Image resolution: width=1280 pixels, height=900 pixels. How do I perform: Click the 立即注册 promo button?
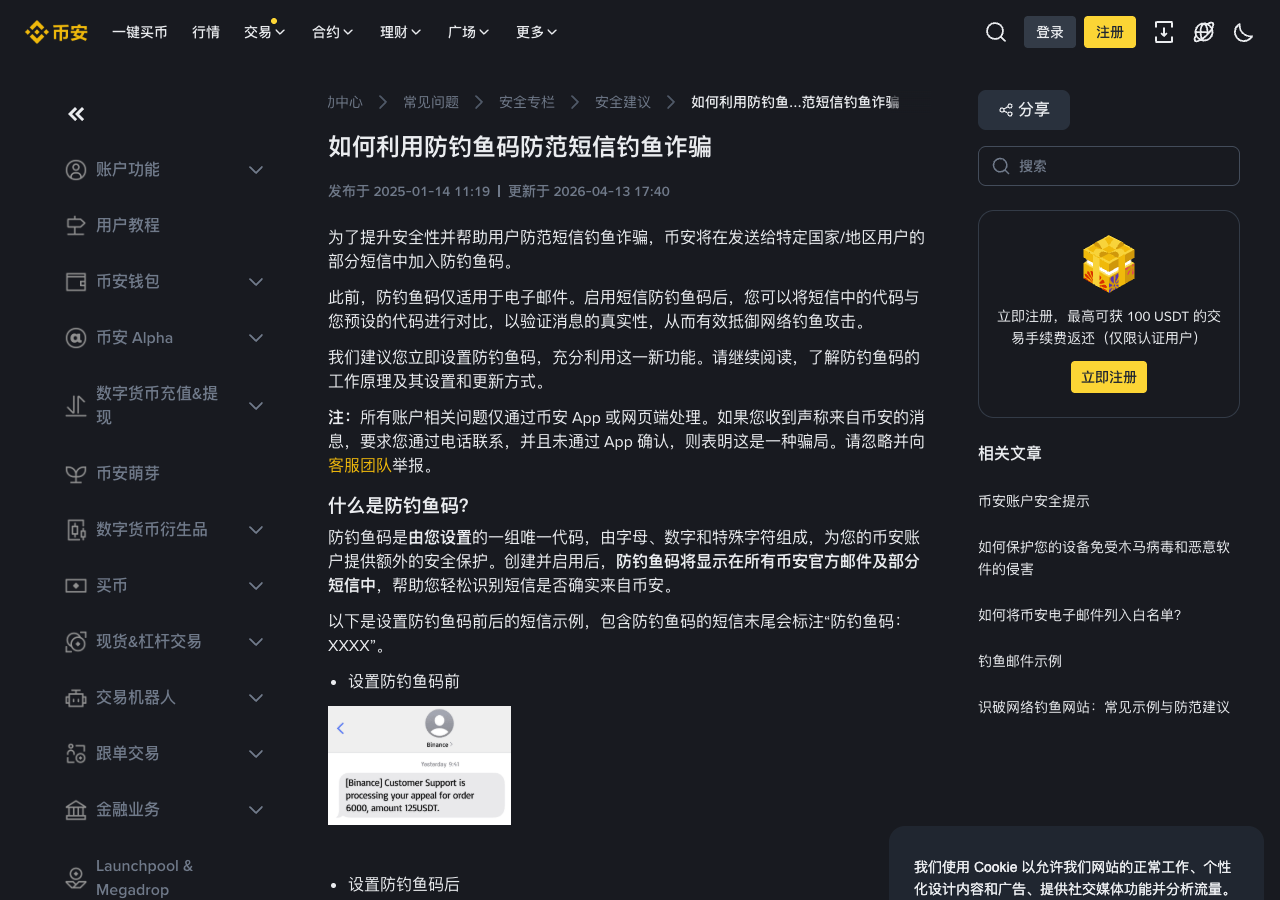(x=1109, y=377)
